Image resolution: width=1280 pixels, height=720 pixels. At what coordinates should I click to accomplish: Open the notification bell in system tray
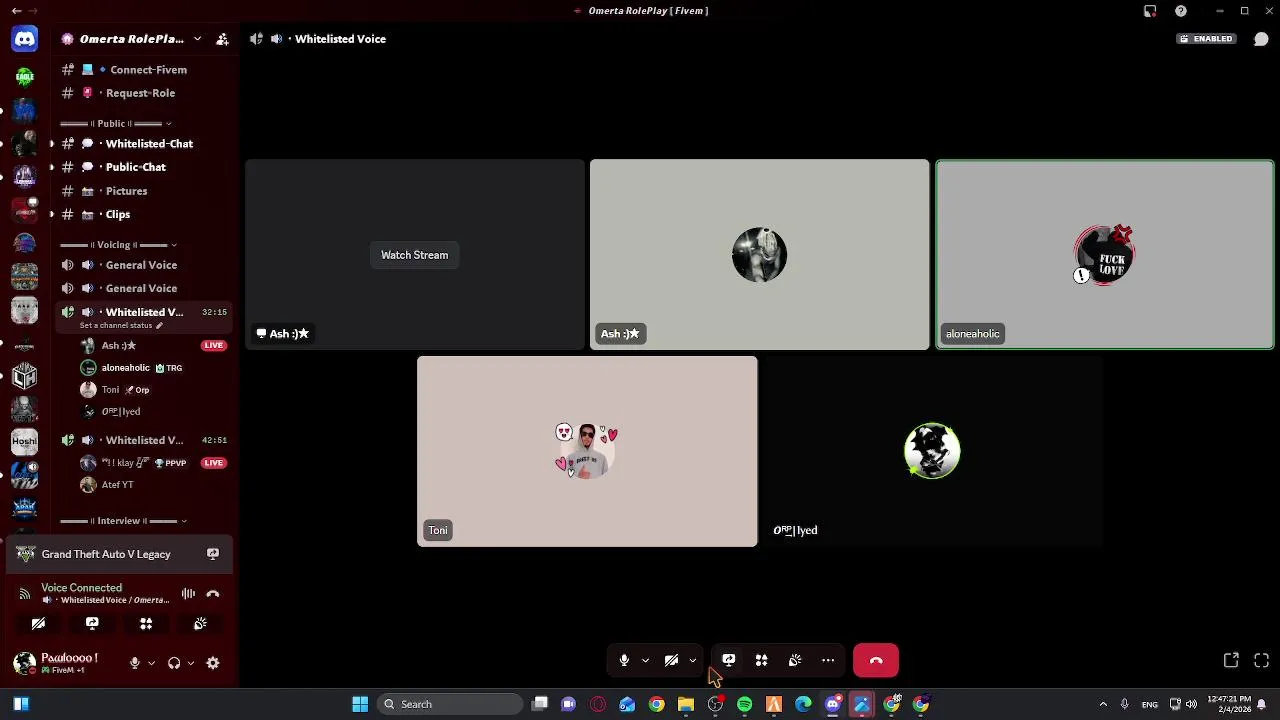click(1262, 704)
